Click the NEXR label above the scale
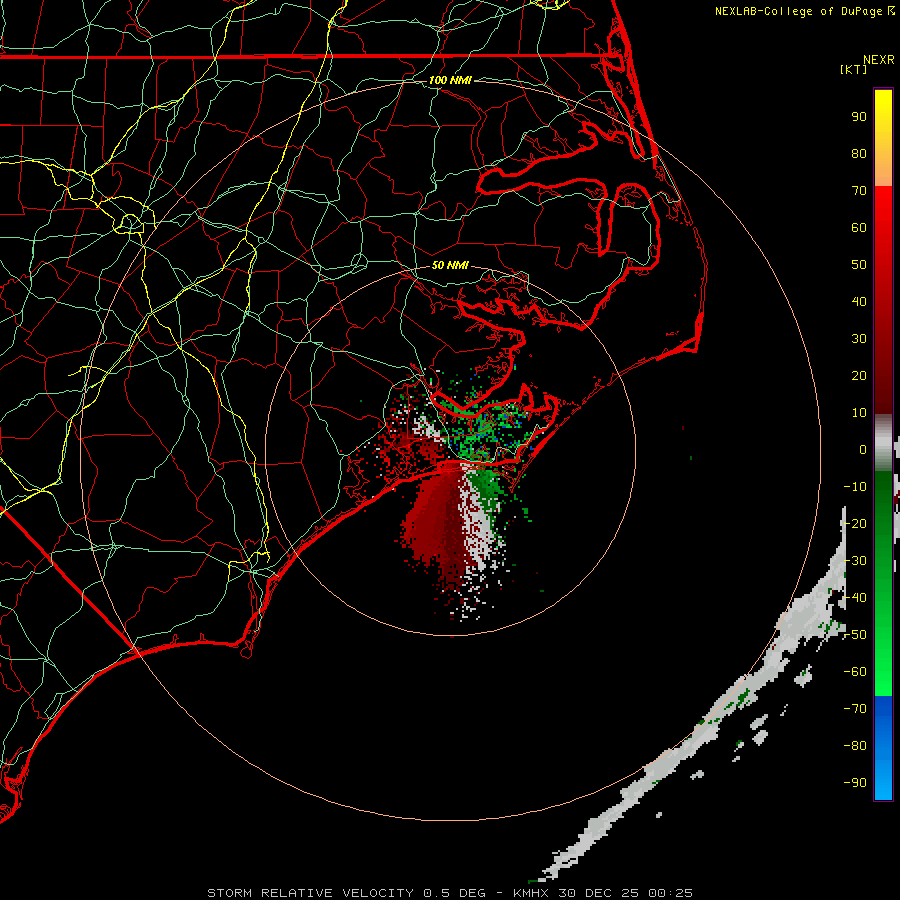The width and height of the screenshot is (900, 900). coord(879,60)
